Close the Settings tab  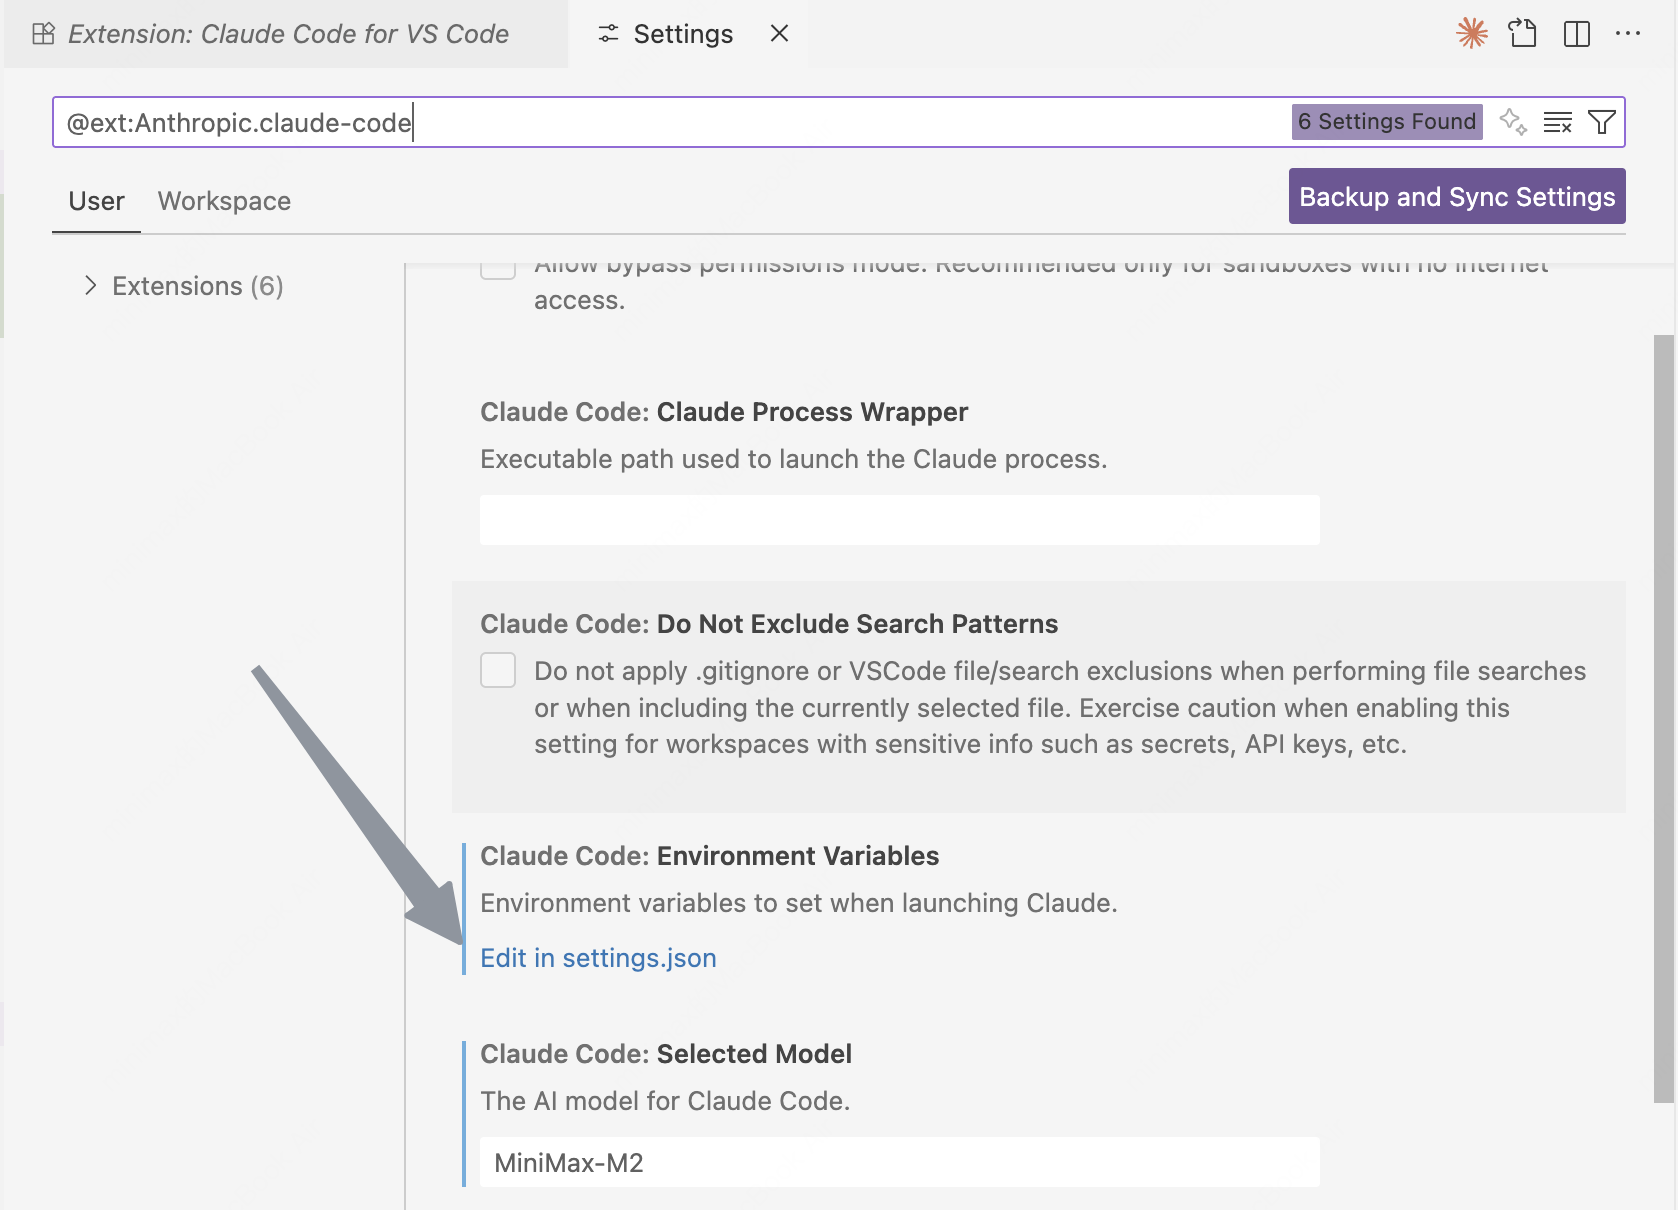click(x=780, y=33)
